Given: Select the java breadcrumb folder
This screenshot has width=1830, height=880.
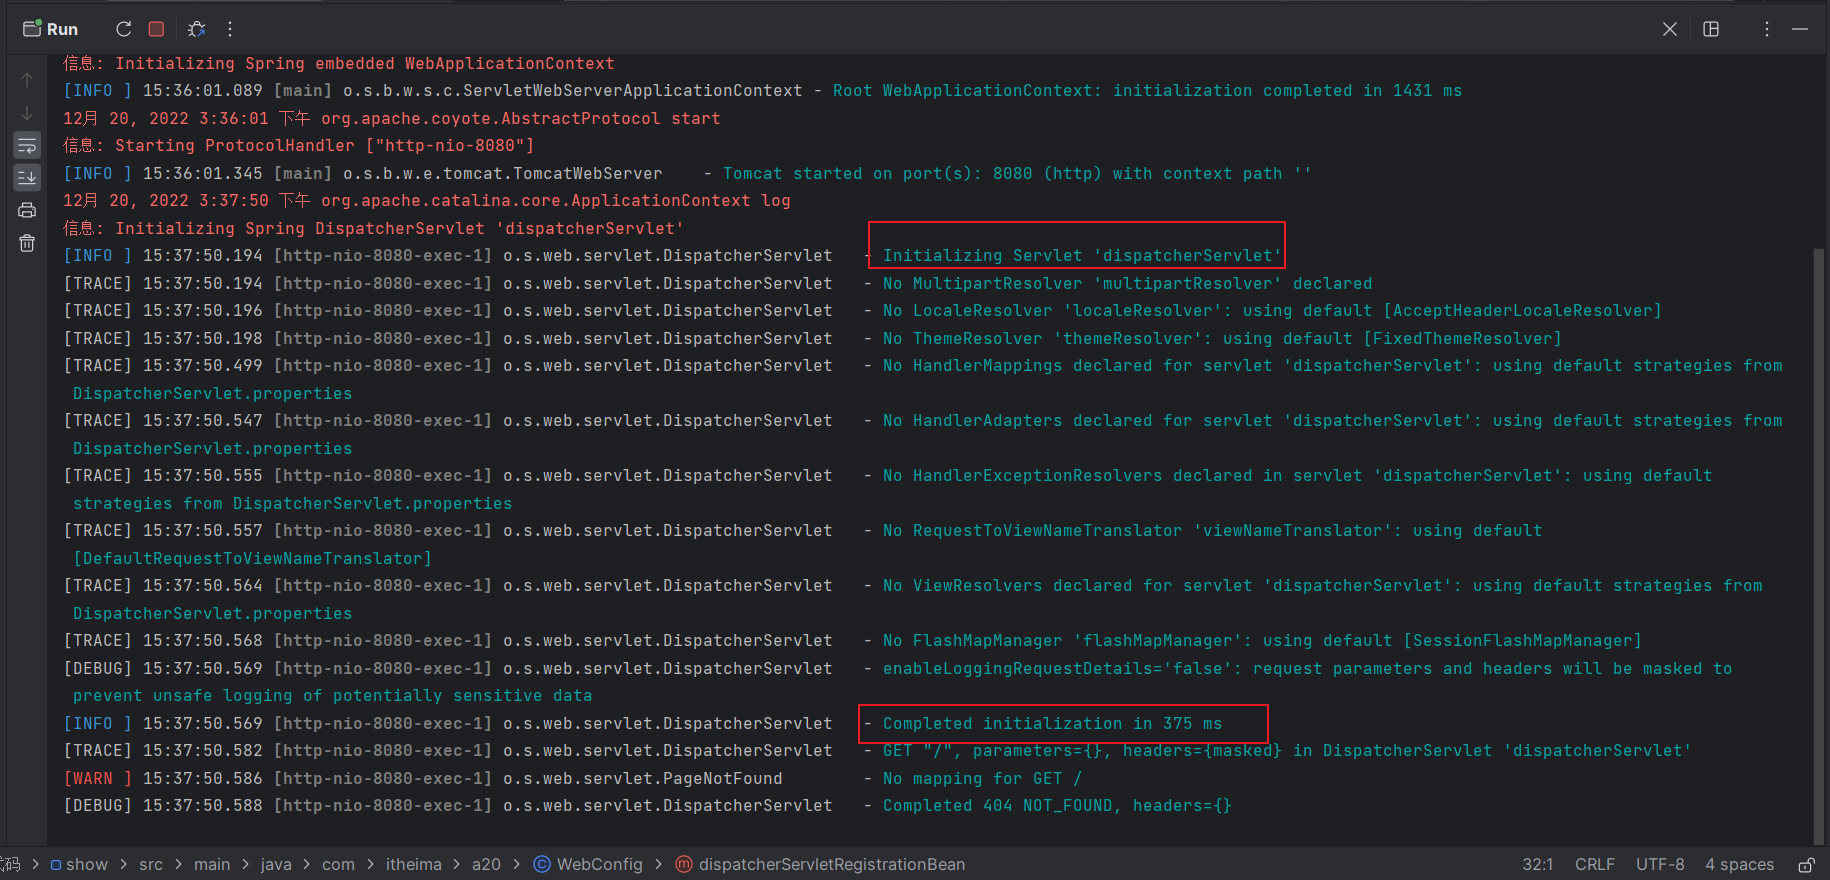Looking at the screenshot, I should pos(276,864).
